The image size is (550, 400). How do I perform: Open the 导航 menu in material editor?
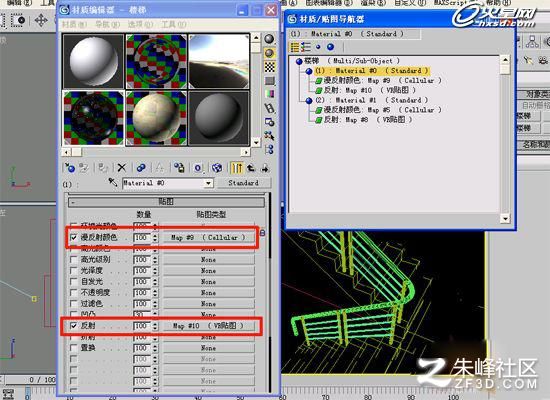pyautogui.click(x=107, y=24)
